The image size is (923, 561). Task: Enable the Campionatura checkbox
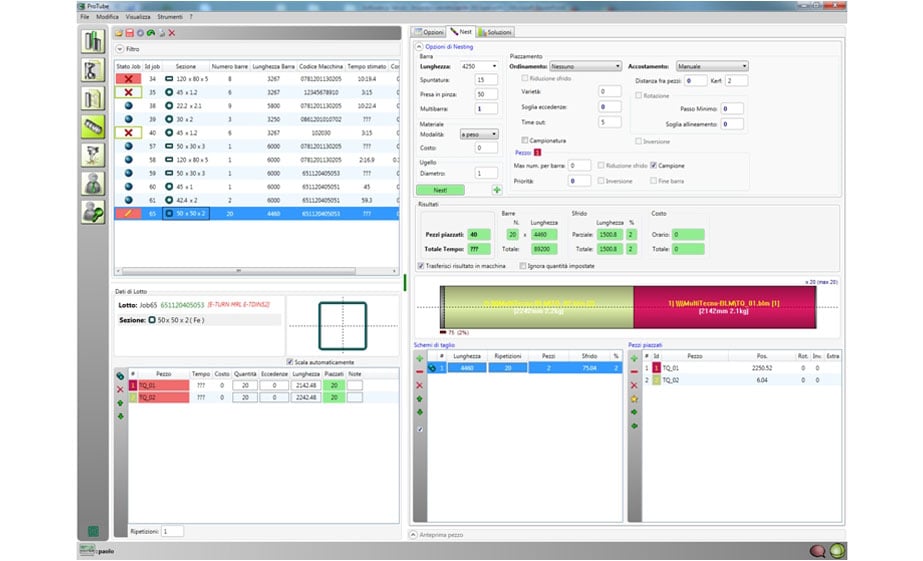tap(524, 141)
